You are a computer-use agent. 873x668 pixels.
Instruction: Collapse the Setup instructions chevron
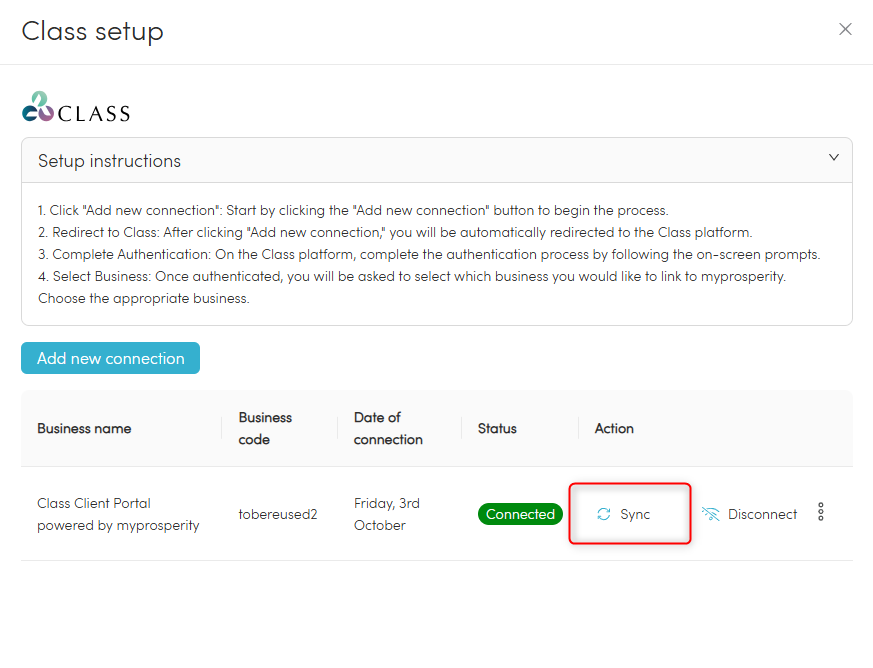[x=833, y=158]
